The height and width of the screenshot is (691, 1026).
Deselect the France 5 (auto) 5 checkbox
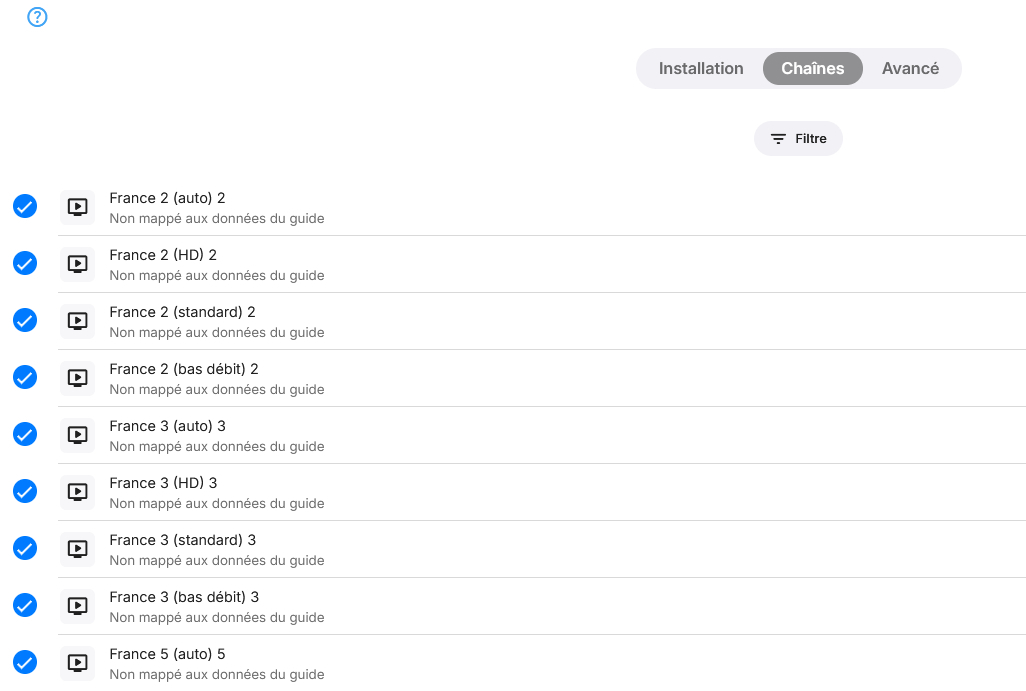[25, 662]
